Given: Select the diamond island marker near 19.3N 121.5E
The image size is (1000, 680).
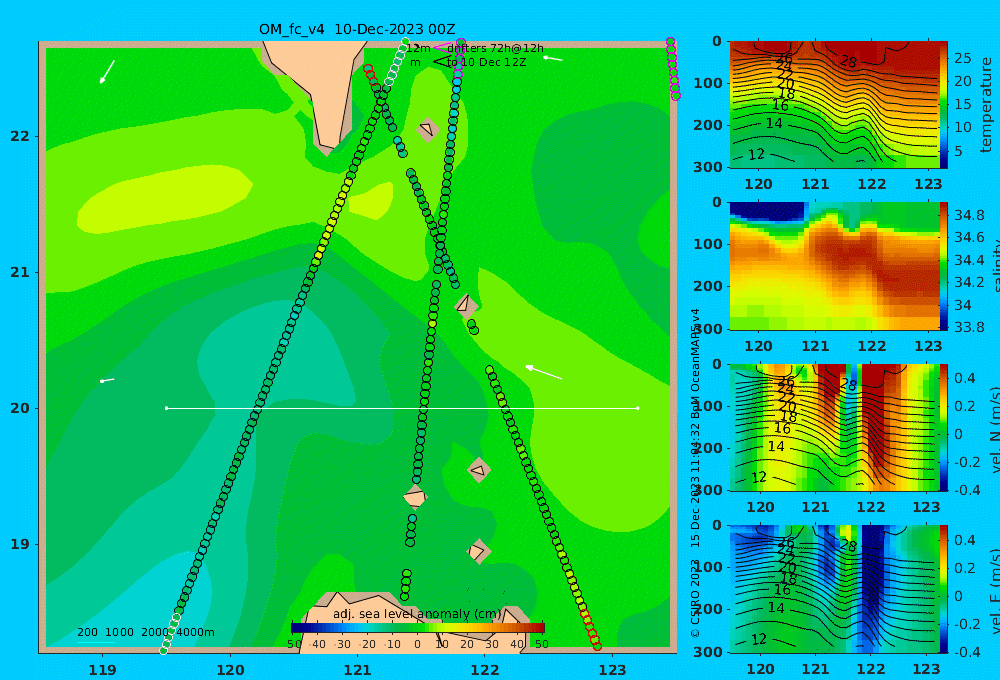Looking at the screenshot, I should coord(415,497).
